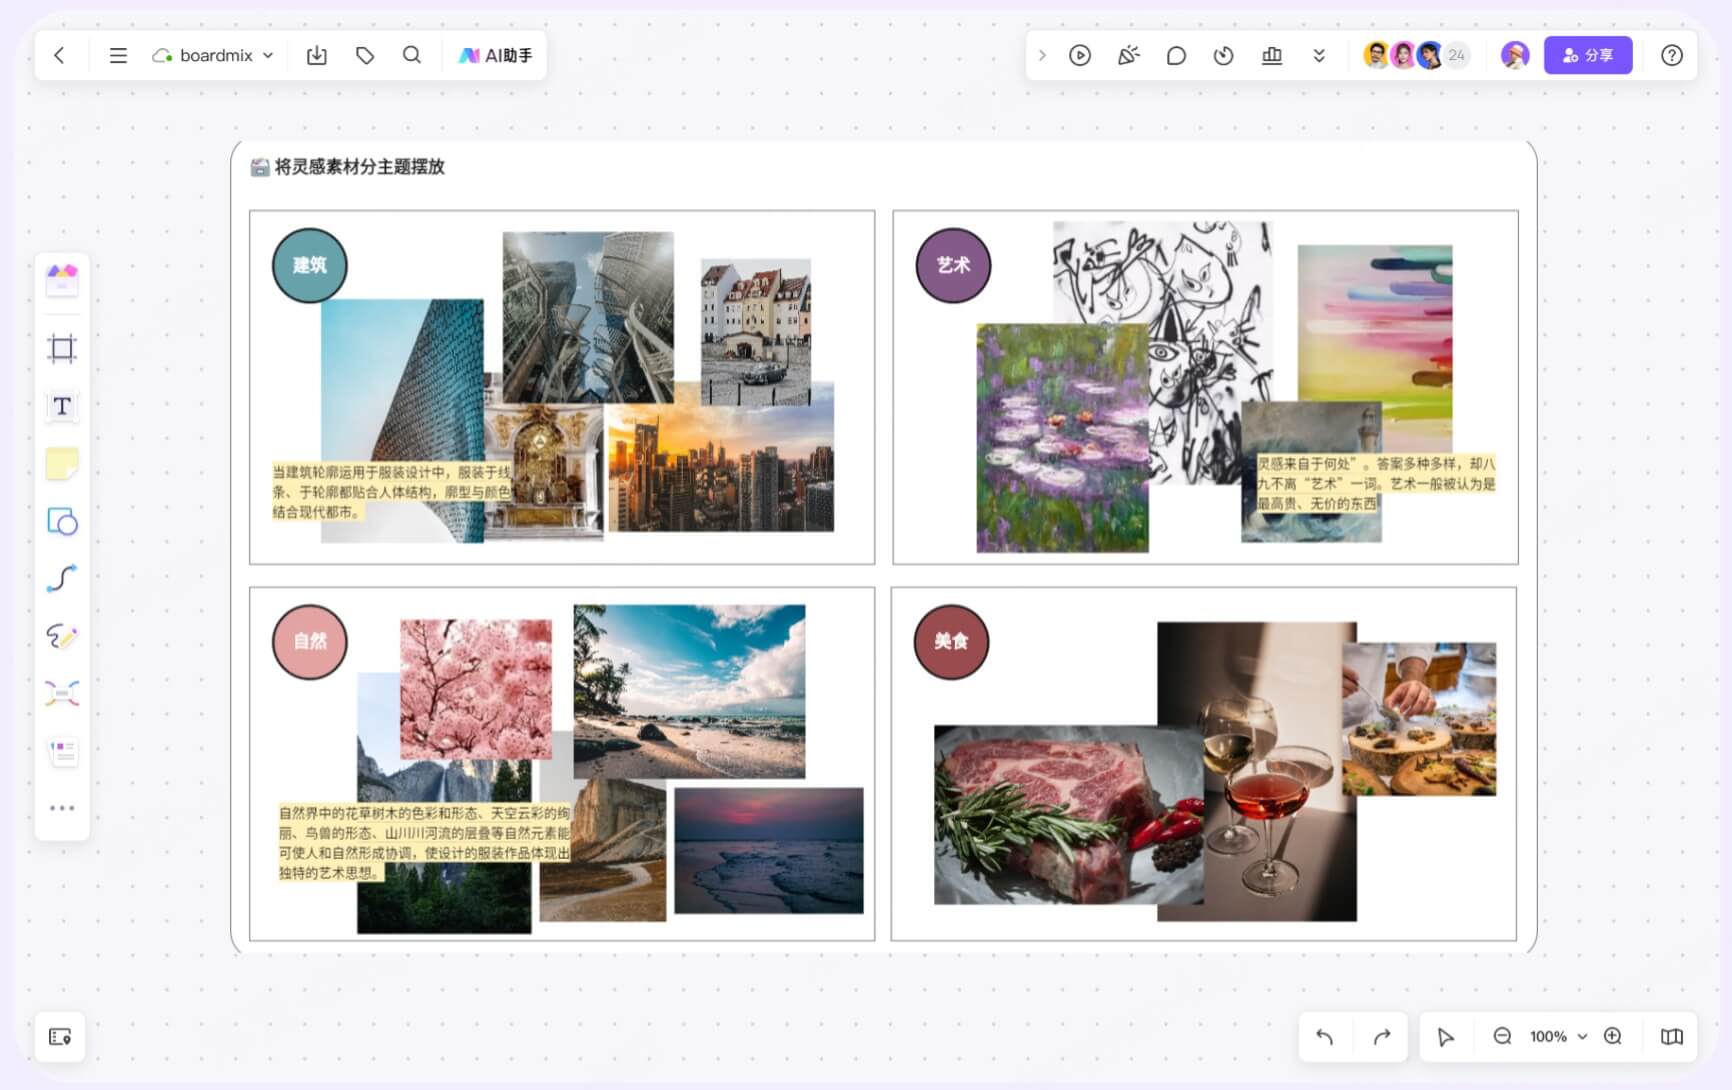Open the templates icon at sidebar top
The width and height of the screenshot is (1732, 1090).
coord(62,279)
